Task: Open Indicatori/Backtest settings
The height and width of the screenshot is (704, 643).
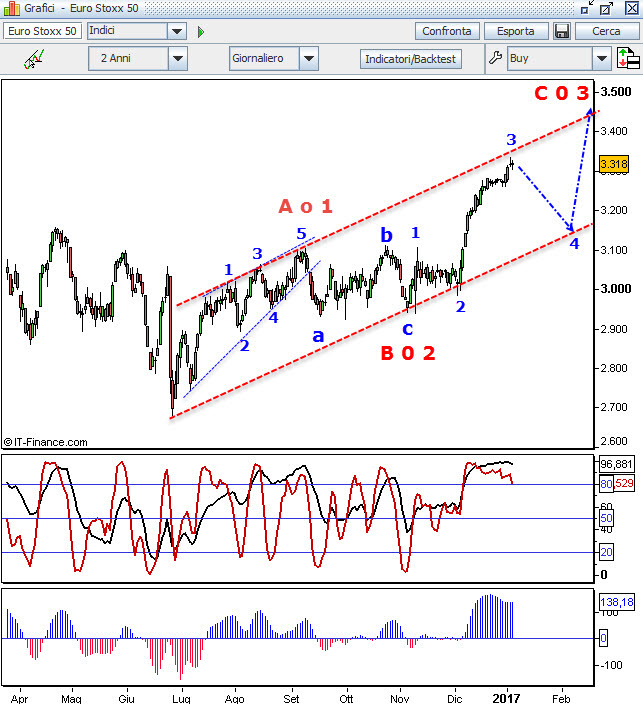Action: pos(410,59)
